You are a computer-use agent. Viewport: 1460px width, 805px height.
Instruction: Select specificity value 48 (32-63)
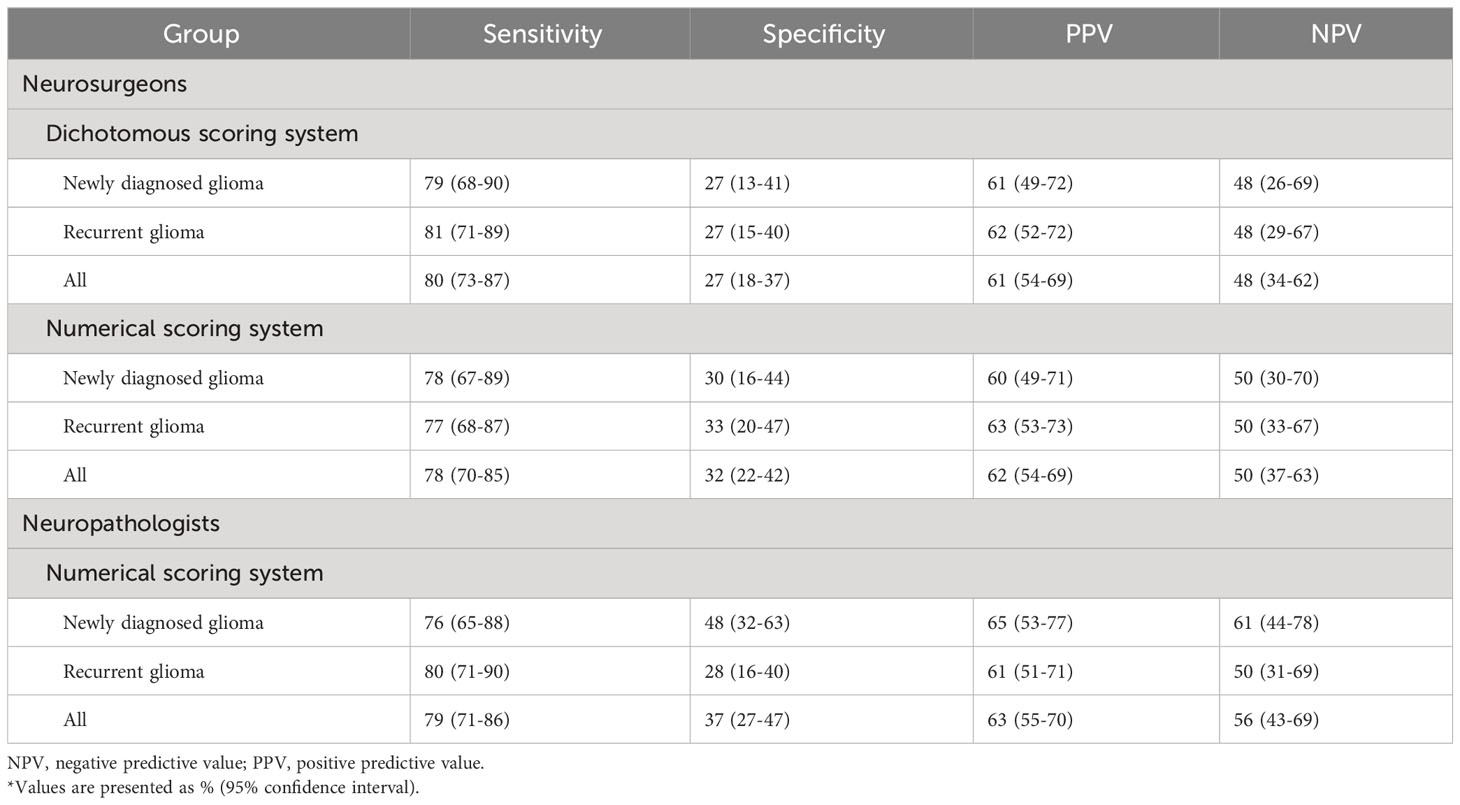(x=746, y=623)
